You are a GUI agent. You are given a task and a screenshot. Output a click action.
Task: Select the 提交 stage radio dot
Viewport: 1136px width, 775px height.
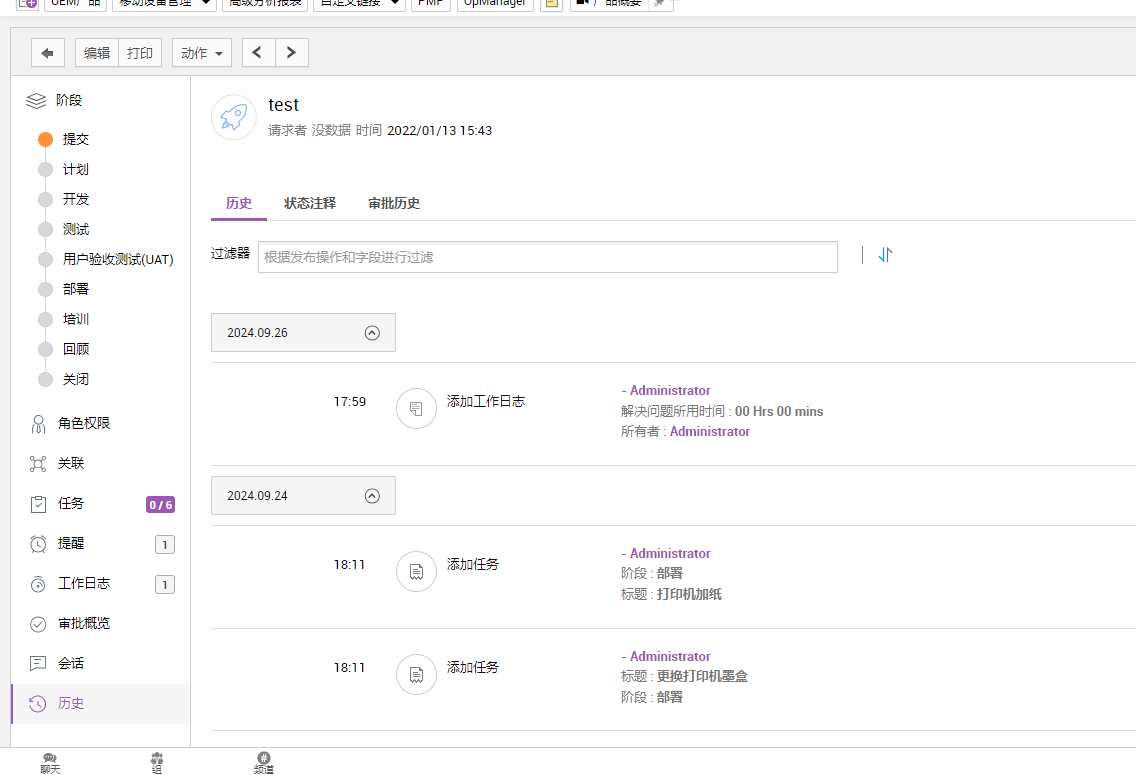(x=45, y=140)
